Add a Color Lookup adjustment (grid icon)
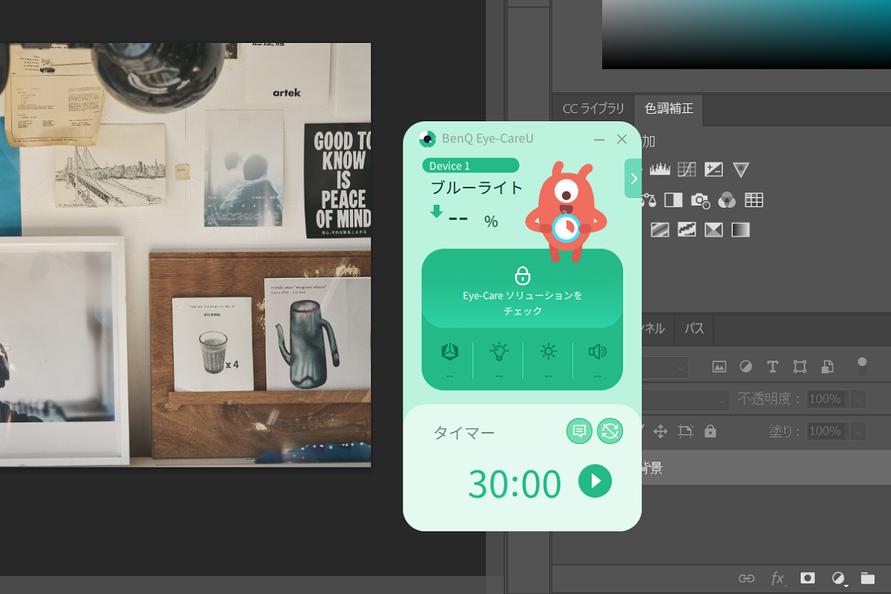Viewport: 891px width, 594px height. point(754,200)
